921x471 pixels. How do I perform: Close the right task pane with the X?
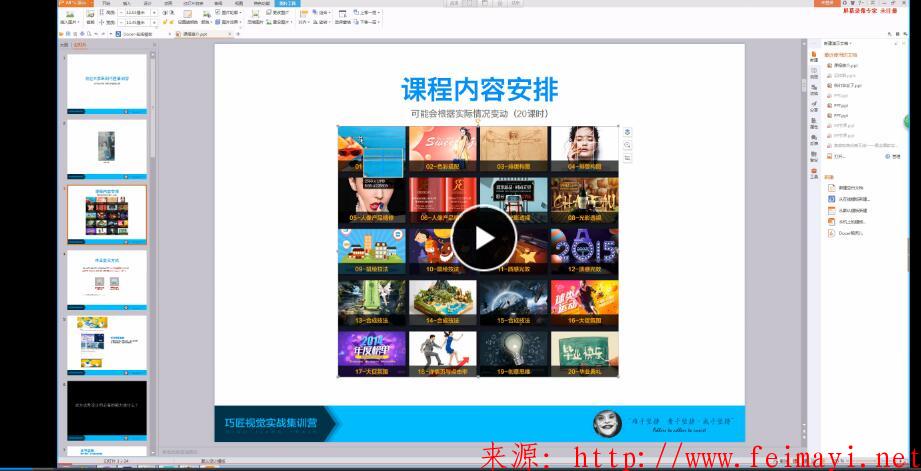click(904, 43)
